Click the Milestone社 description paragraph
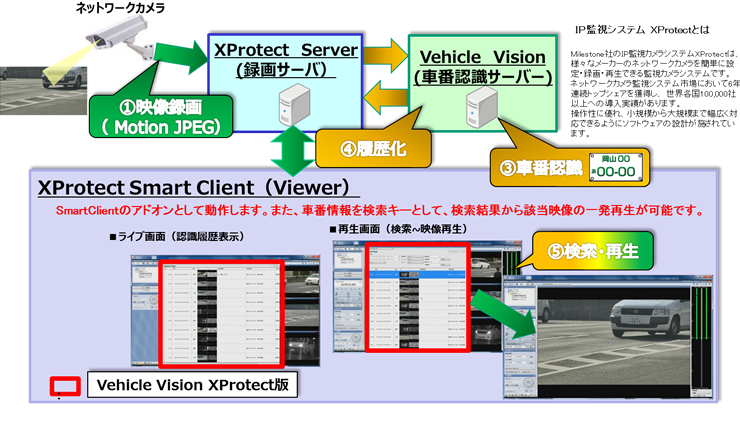Viewport: 740px width, 430px height. tap(654, 93)
